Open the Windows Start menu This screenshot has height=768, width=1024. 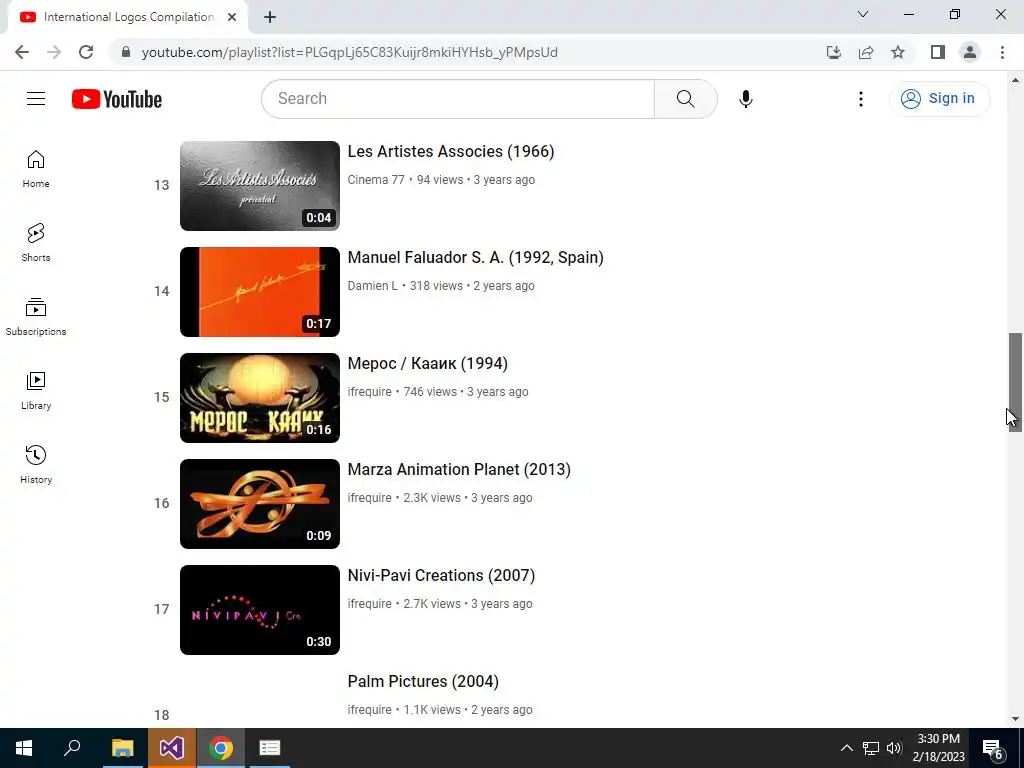[24, 748]
